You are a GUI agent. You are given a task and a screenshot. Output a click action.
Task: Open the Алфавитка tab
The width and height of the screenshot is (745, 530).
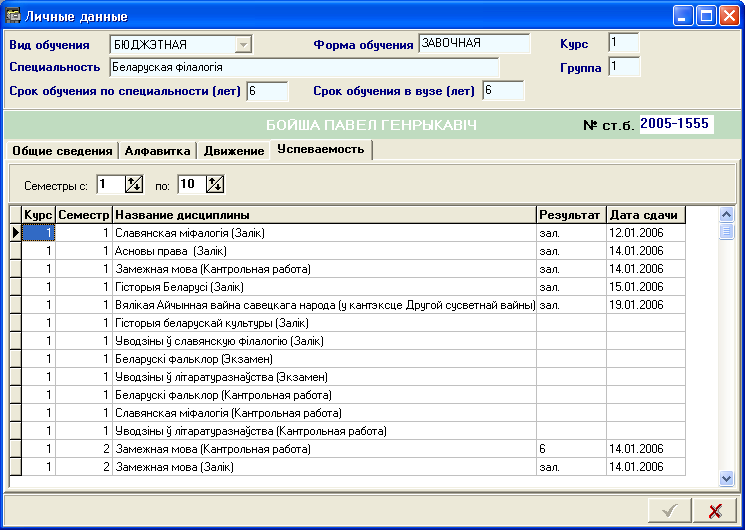(157, 151)
